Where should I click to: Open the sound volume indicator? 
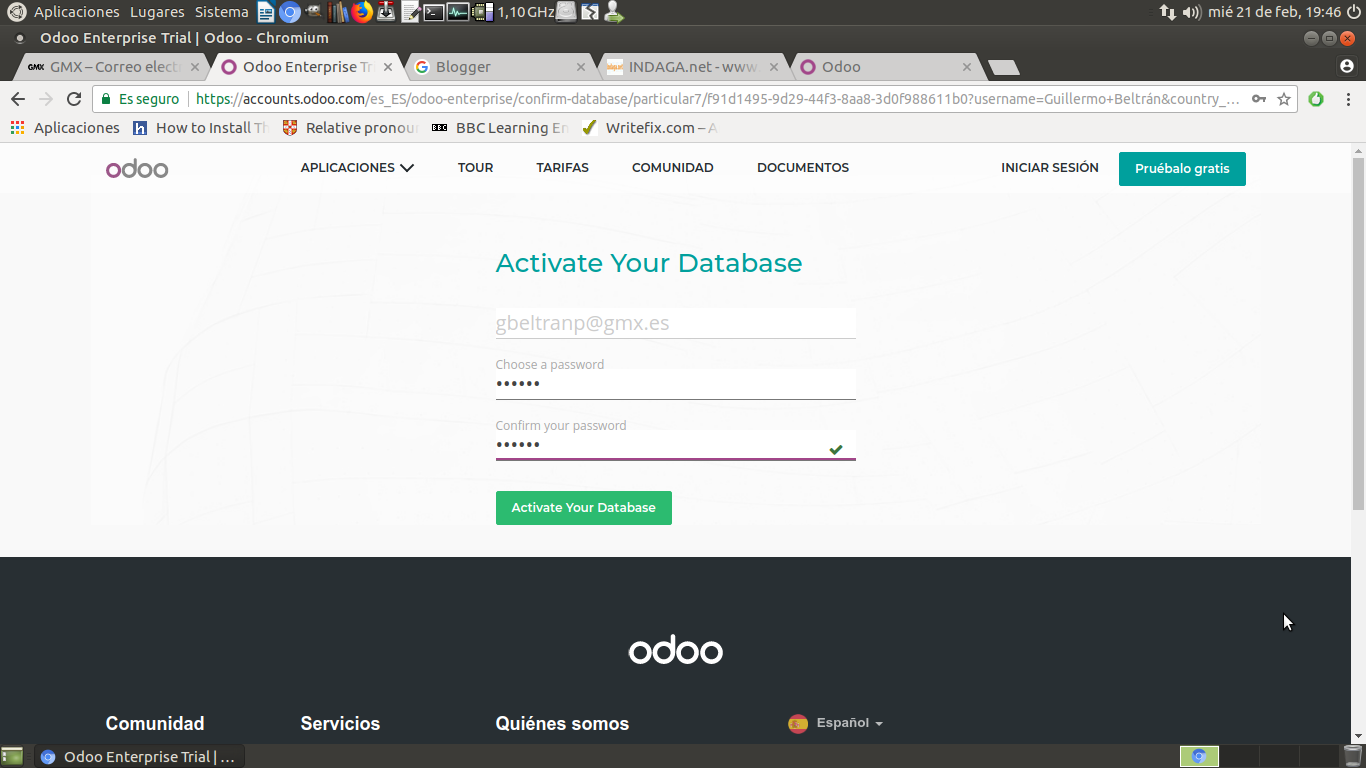1191,12
